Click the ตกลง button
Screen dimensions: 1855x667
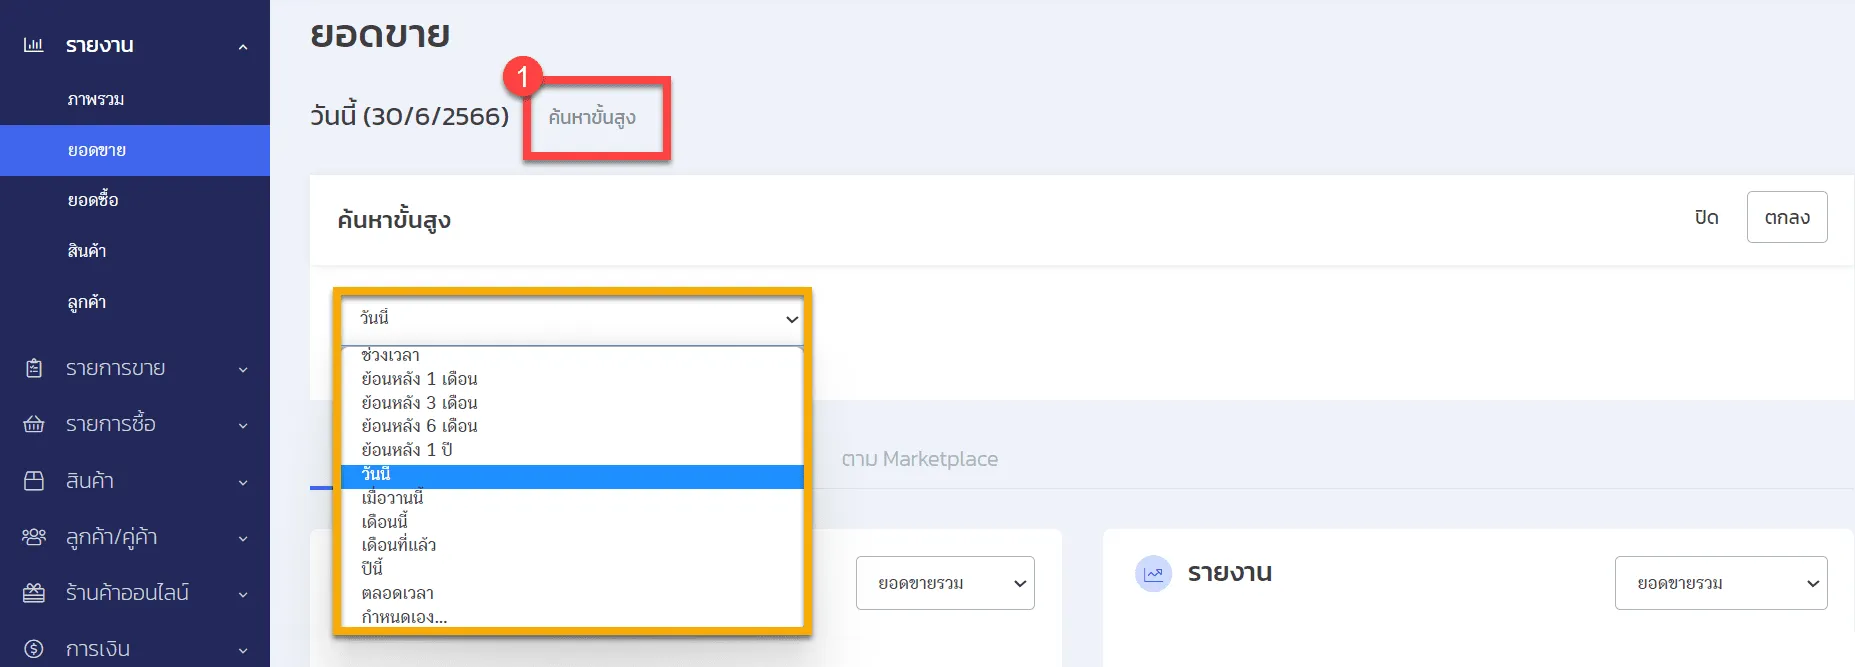point(1786,217)
